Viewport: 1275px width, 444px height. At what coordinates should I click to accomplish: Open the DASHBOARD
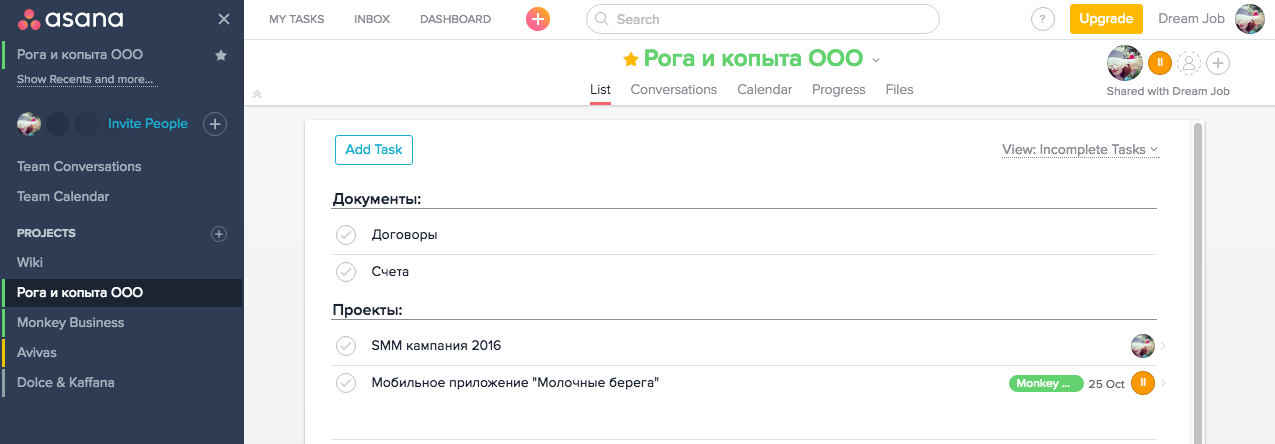[x=455, y=19]
